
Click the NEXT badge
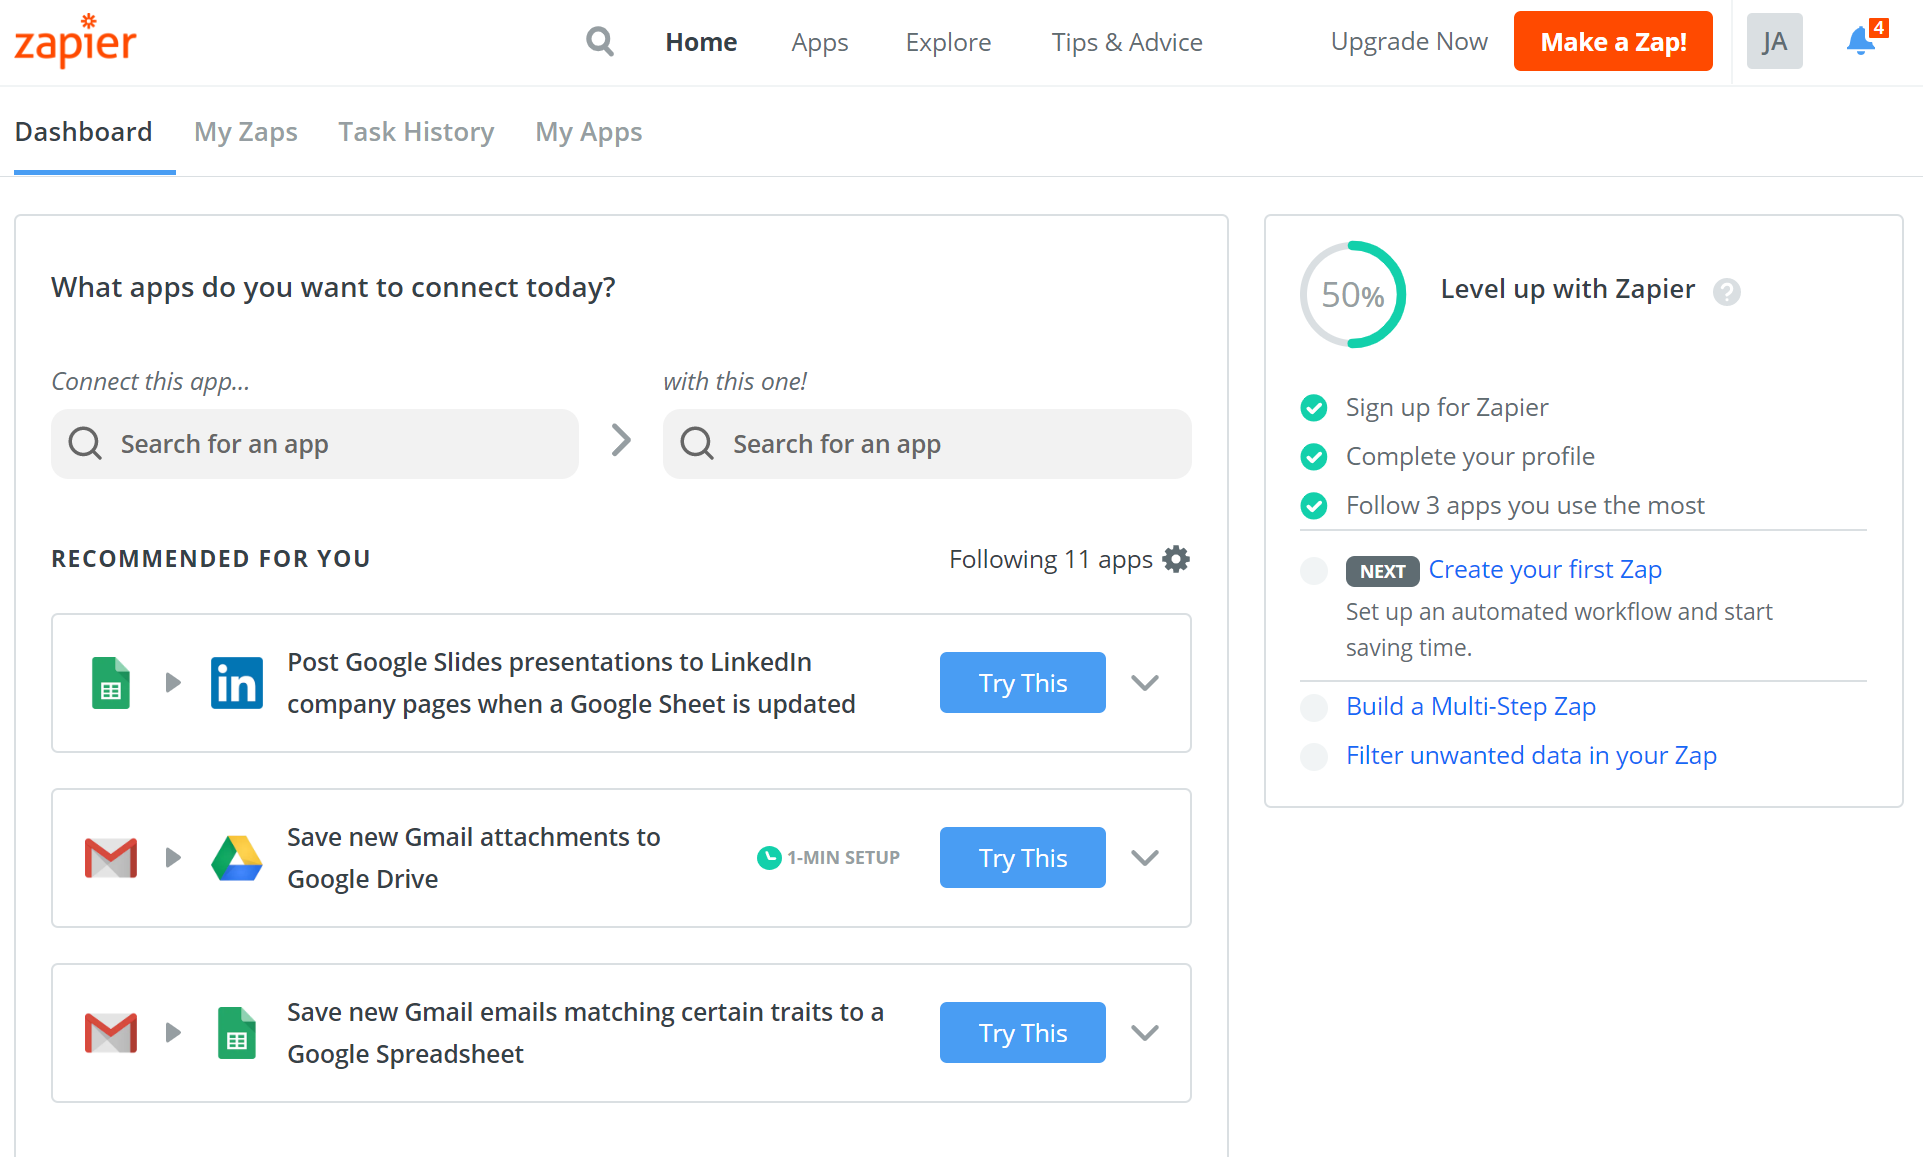tap(1383, 571)
